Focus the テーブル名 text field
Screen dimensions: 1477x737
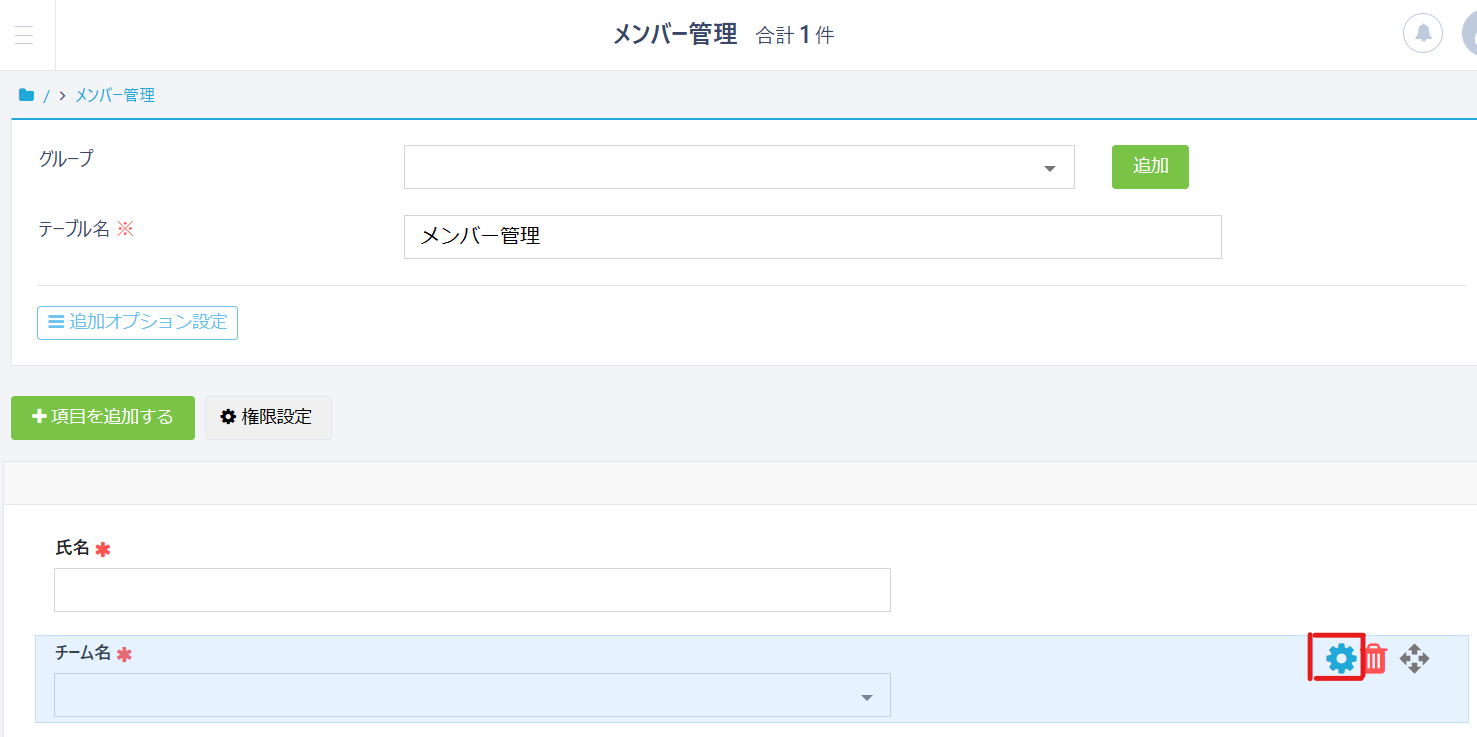click(812, 237)
